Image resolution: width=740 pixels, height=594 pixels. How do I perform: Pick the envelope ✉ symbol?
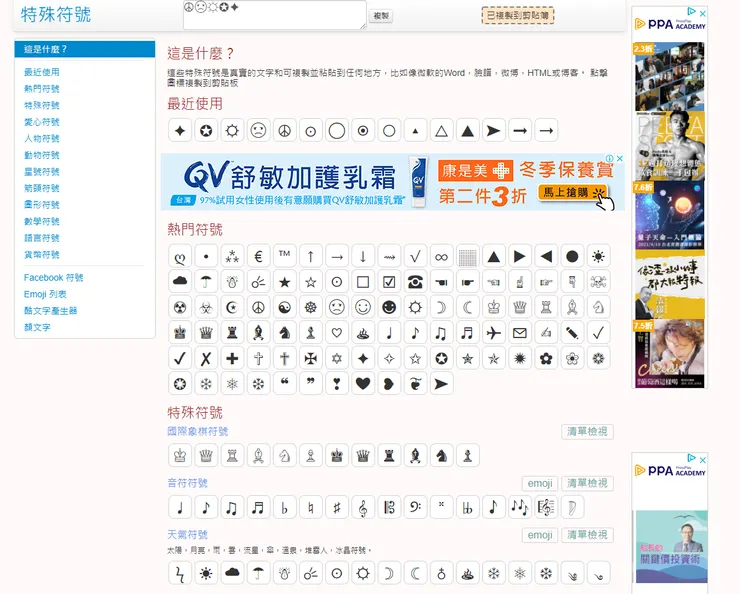tap(520, 333)
